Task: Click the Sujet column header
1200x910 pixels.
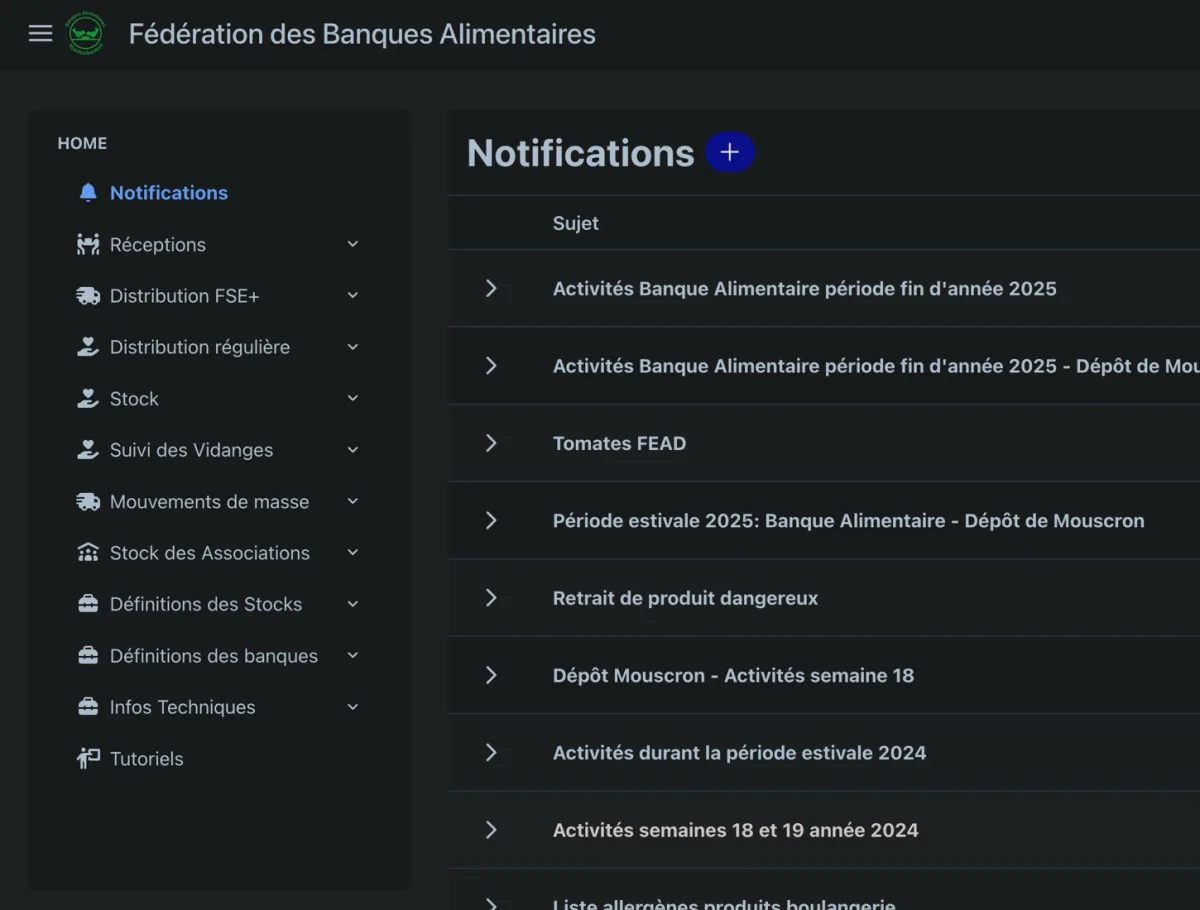Action: coord(576,223)
